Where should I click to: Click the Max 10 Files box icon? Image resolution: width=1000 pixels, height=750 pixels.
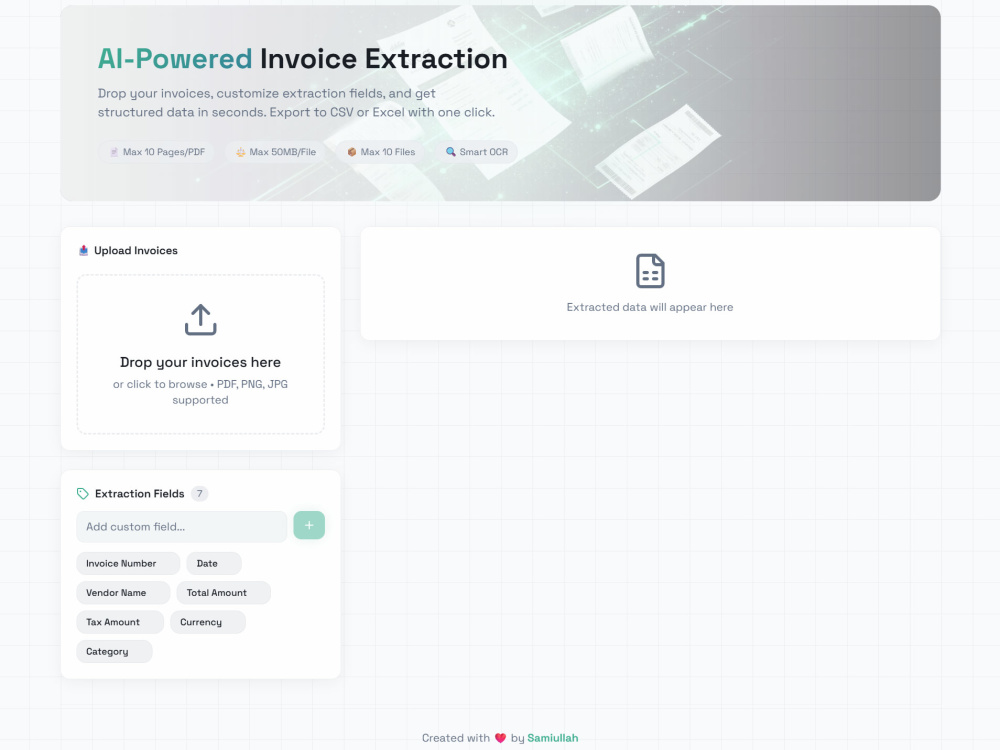click(351, 152)
